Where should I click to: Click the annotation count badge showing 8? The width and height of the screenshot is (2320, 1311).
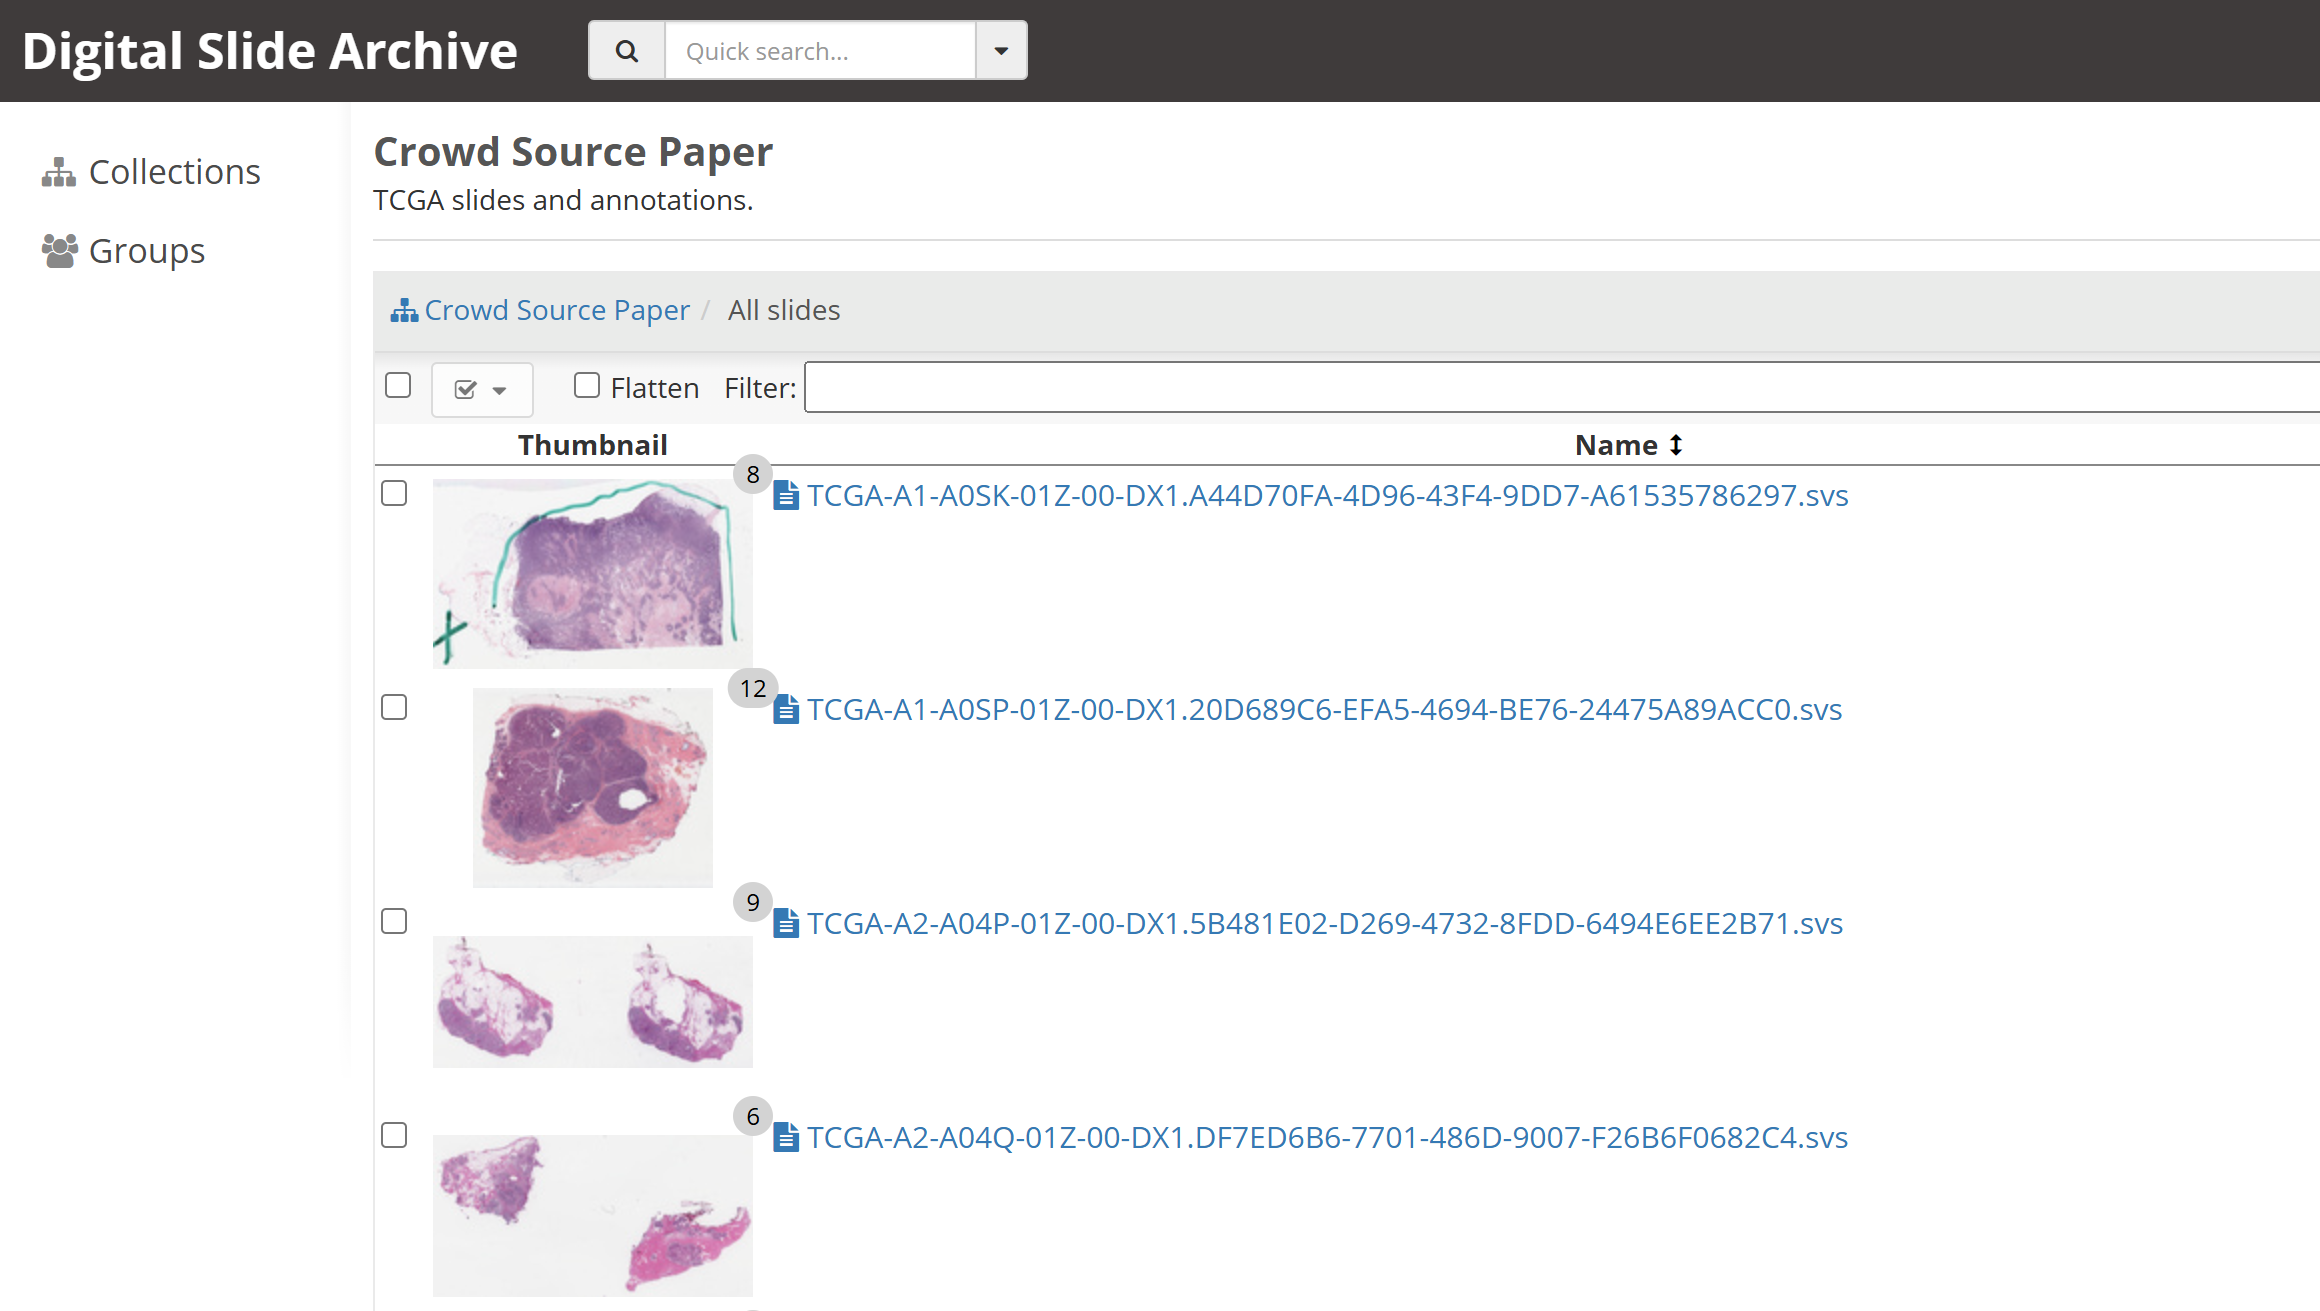pos(753,474)
